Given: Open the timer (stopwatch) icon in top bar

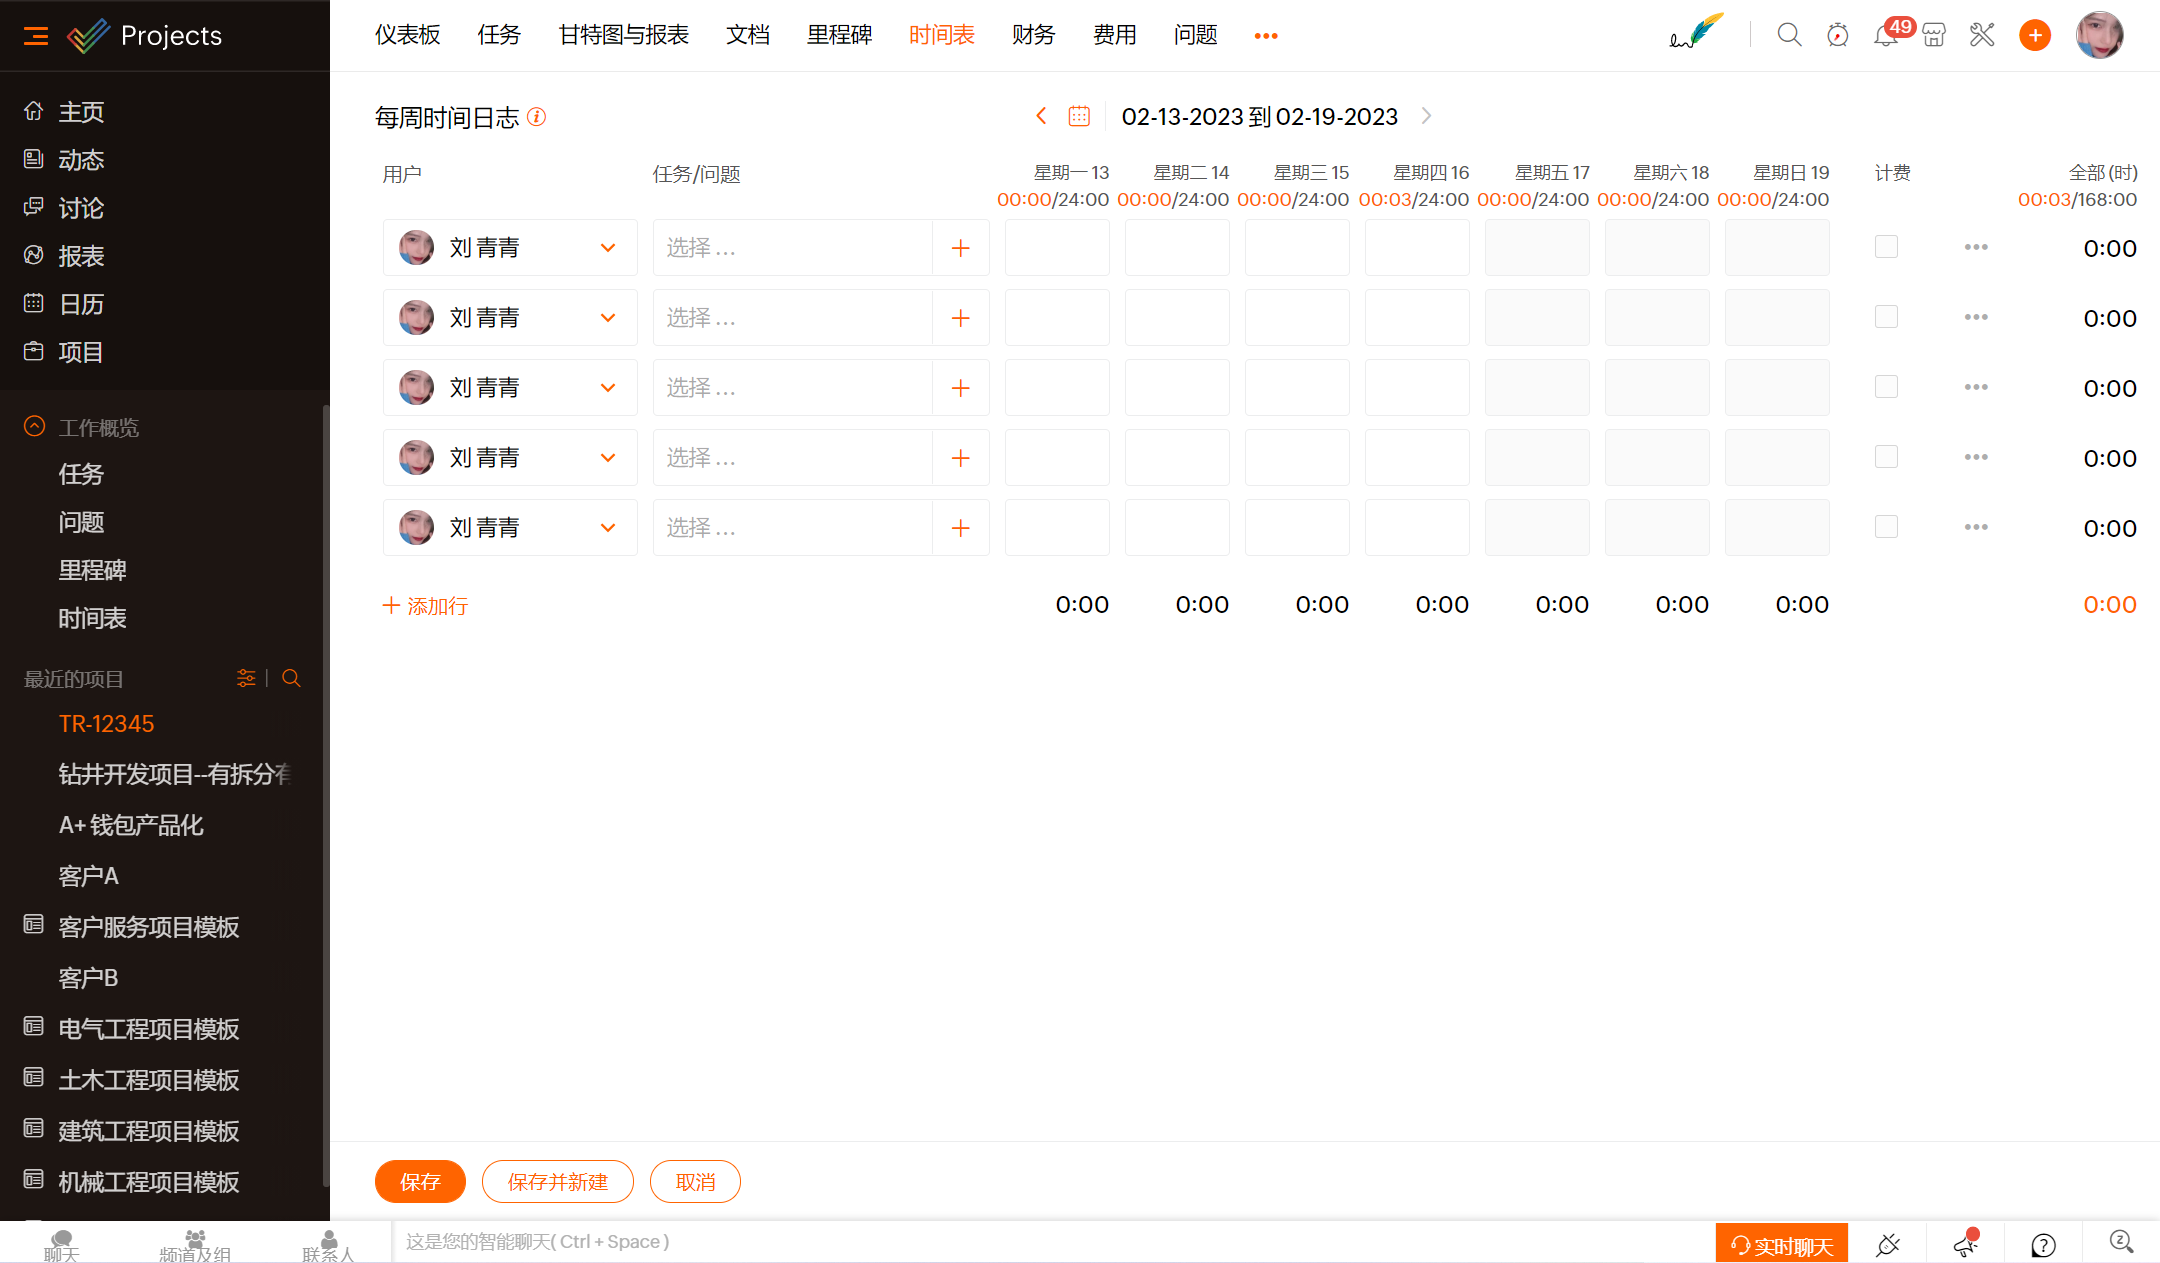Looking at the screenshot, I should (x=1837, y=34).
